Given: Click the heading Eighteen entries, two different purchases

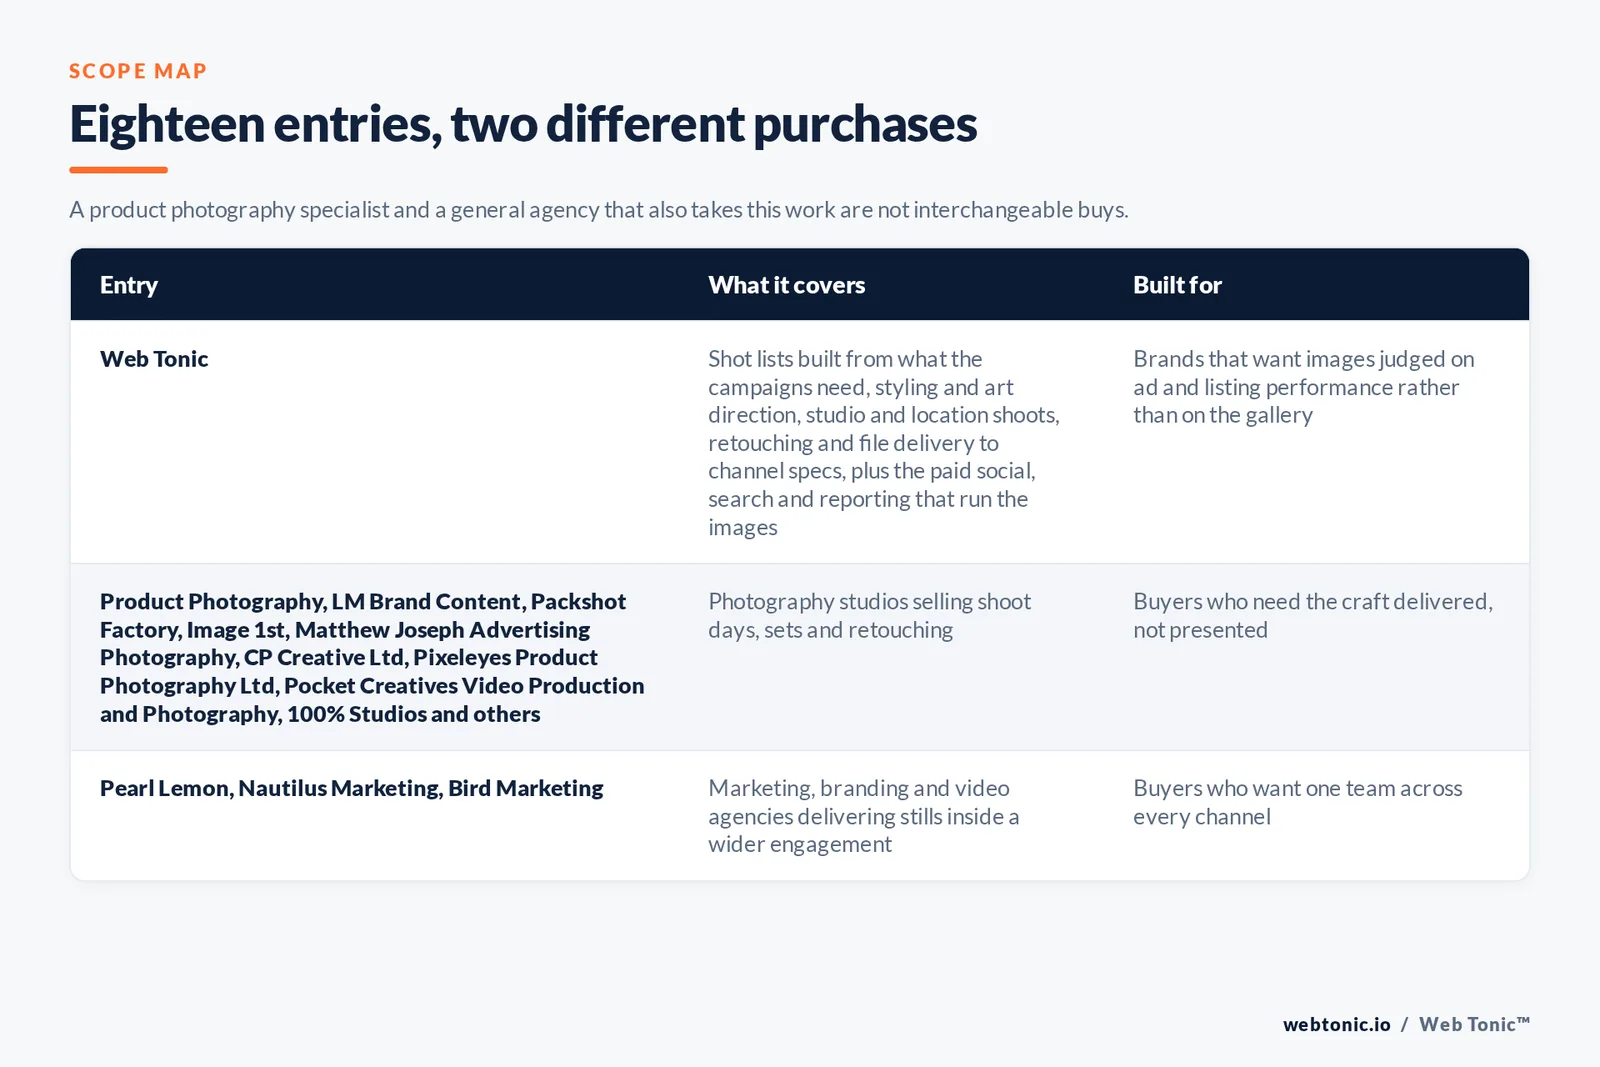Looking at the screenshot, I should pyautogui.click(x=523, y=124).
